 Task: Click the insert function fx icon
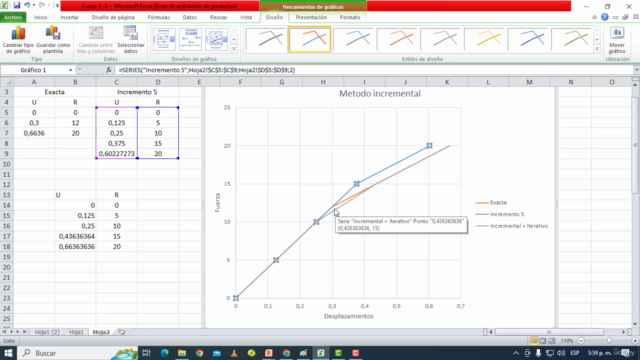tap(109, 70)
